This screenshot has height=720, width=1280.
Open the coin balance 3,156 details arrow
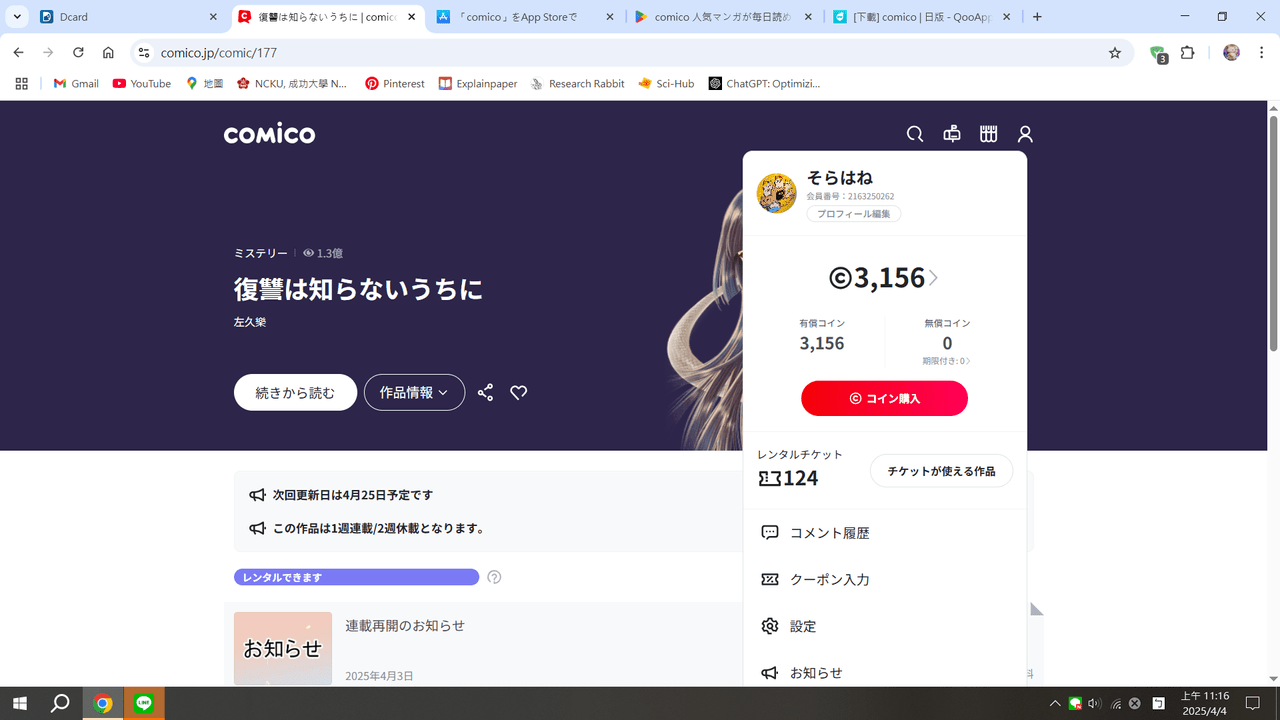933,278
